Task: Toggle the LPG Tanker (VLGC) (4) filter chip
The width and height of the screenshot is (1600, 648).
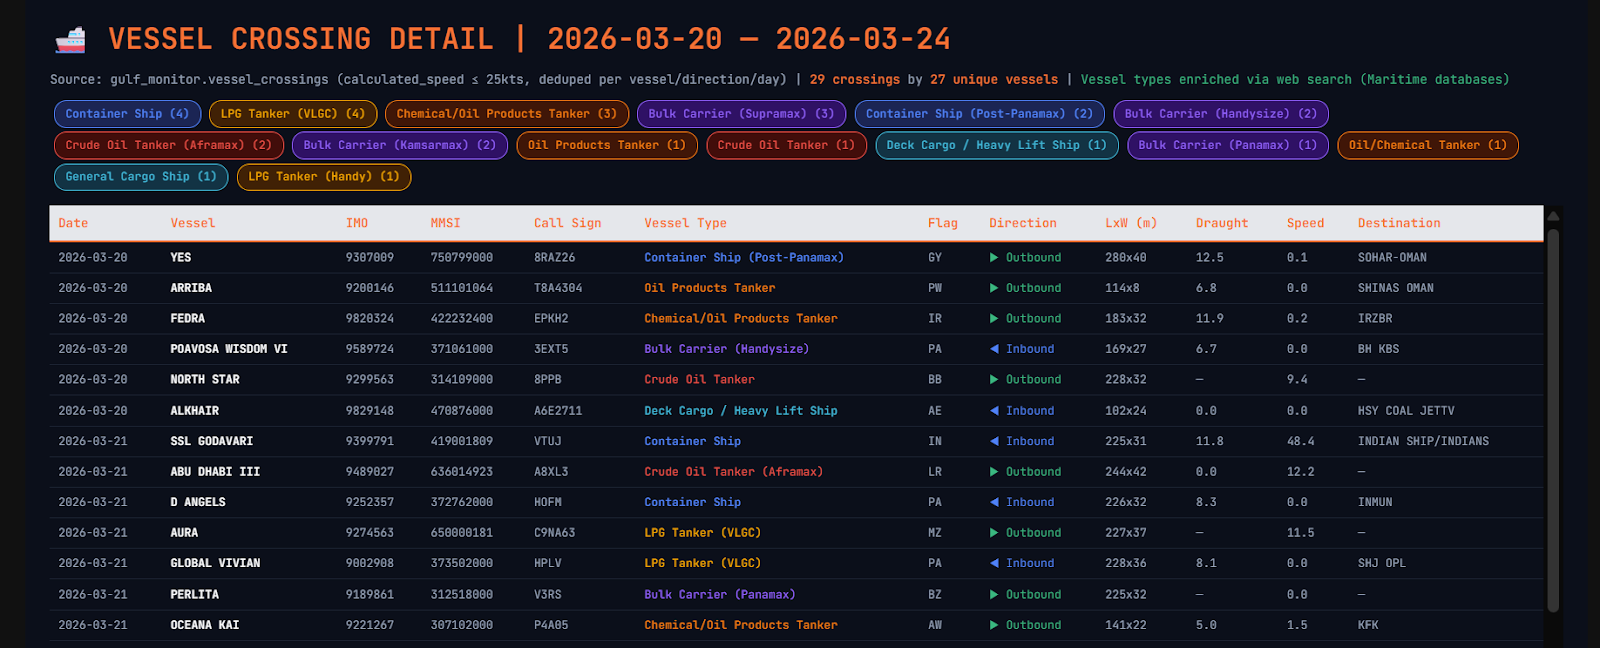Action: pyautogui.click(x=292, y=114)
